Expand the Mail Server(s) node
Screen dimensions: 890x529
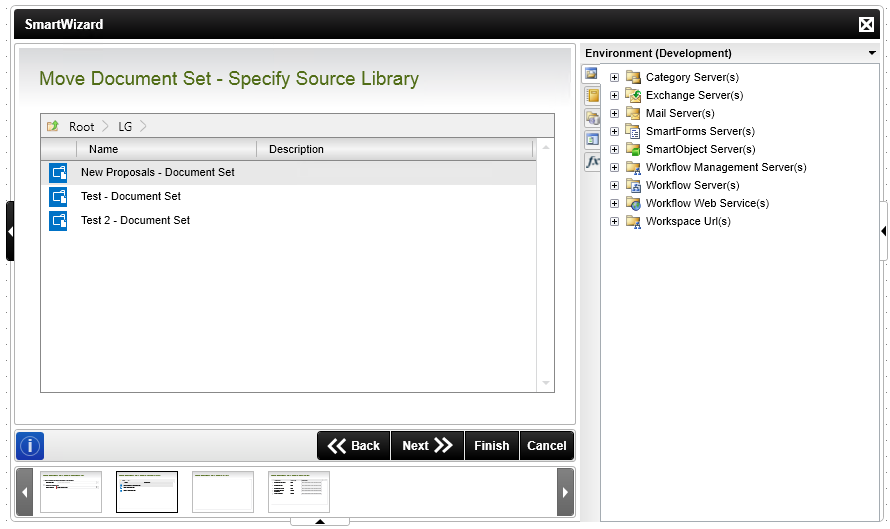click(614, 114)
